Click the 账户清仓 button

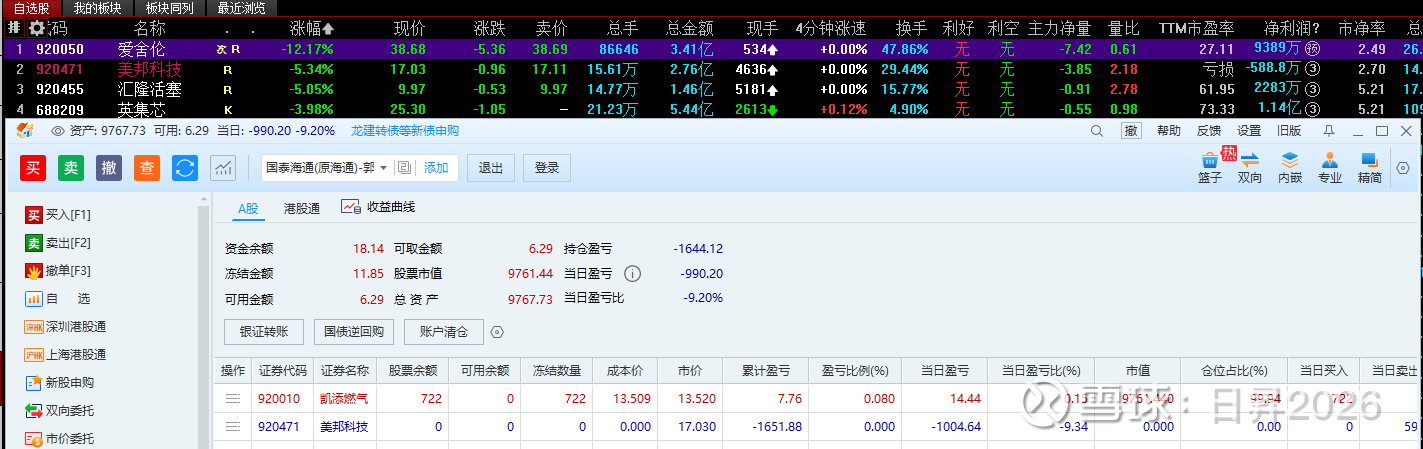pyautogui.click(x=444, y=332)
